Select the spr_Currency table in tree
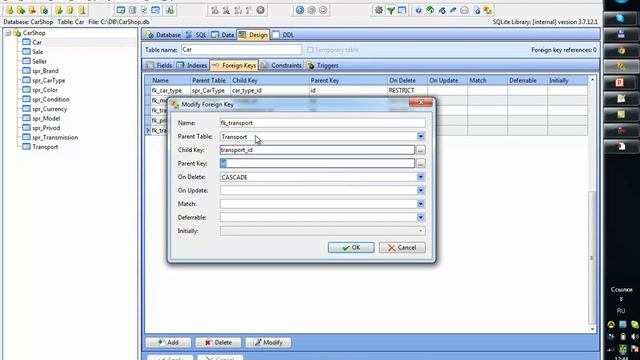 [x=49, y=109]
